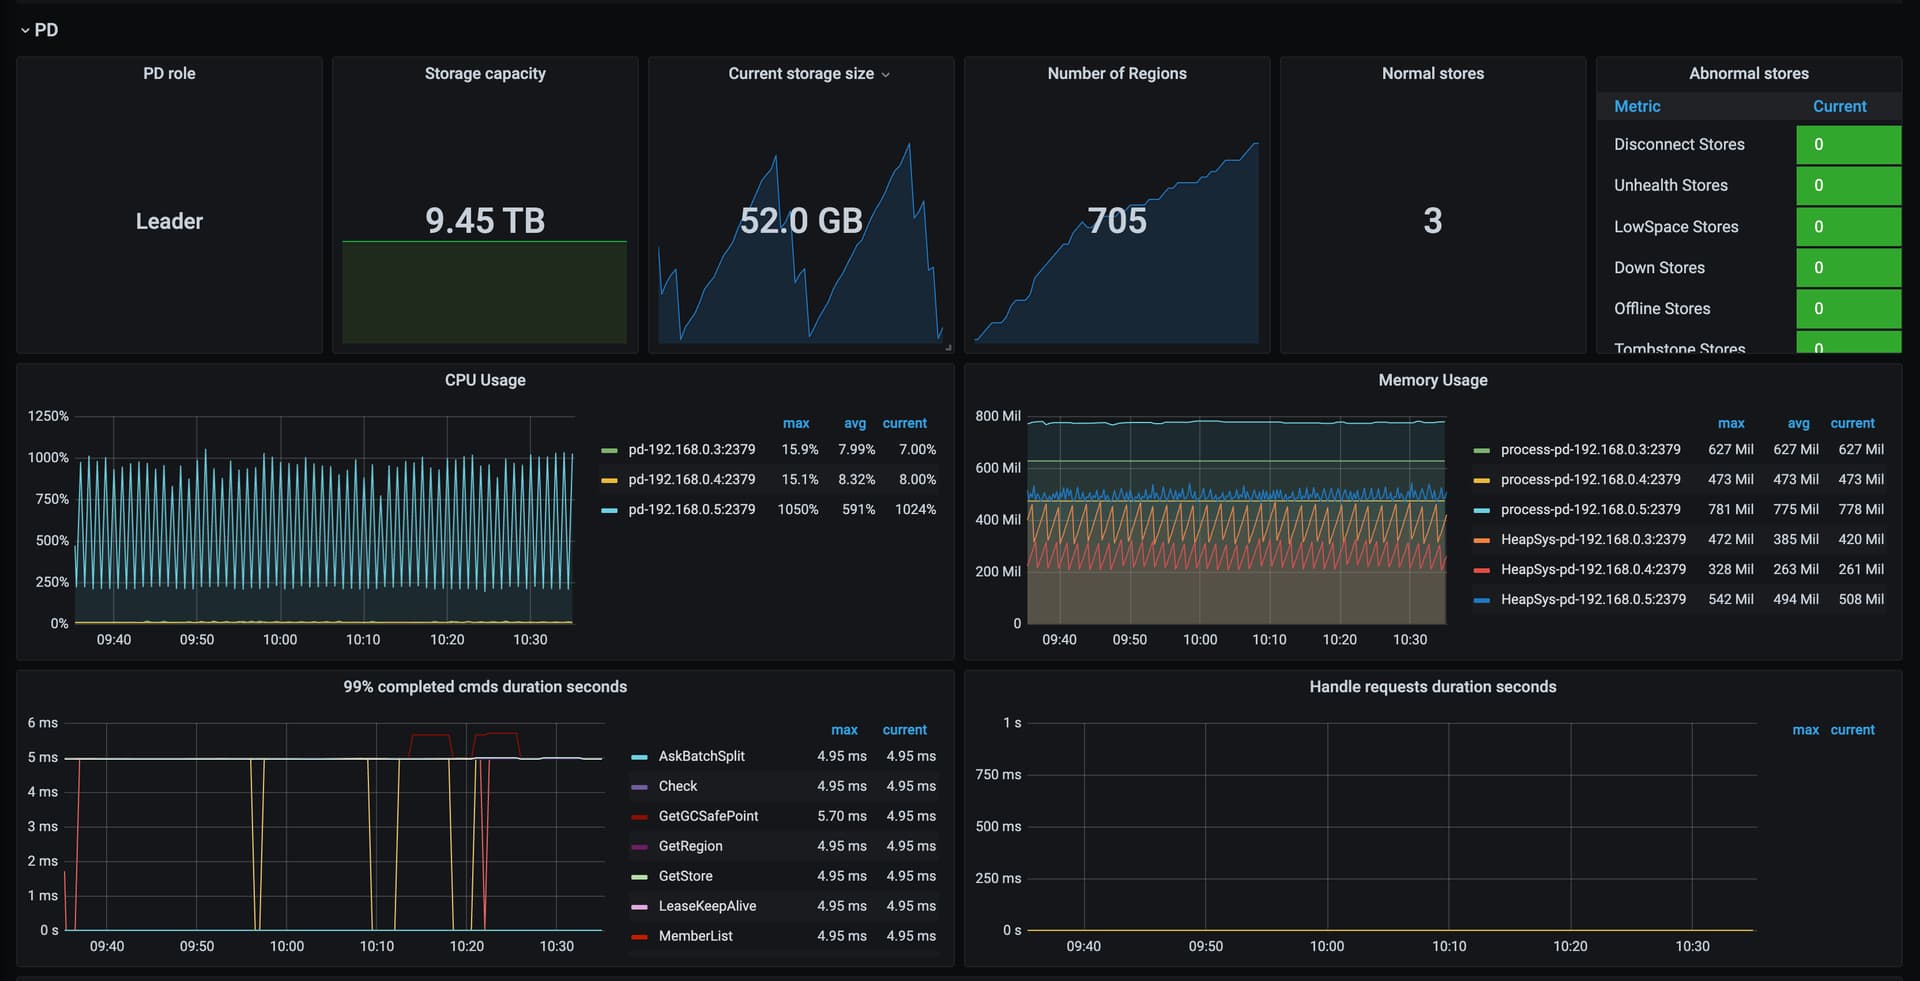The height and width of the screenshot is (981, 1920).
Task: Click the HeapSys-pd-192.168.0.5:2379 legend color icon
Action: coord(1481,600)
